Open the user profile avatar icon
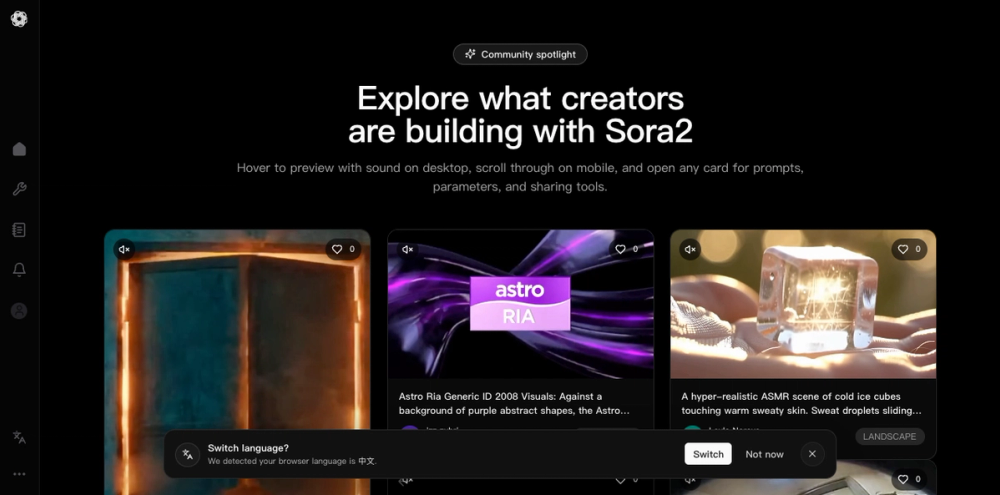 [19, 311]
